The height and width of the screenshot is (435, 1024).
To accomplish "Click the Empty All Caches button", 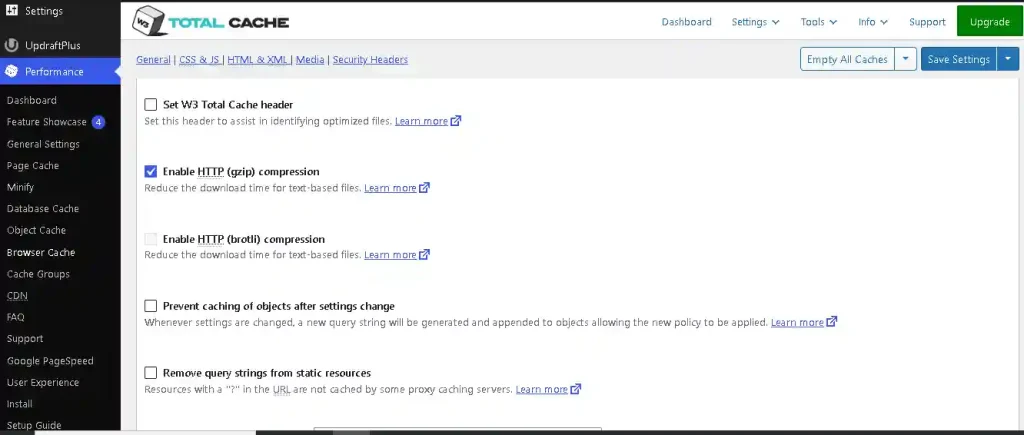I will pyautogui.click(x=848, y=59).
